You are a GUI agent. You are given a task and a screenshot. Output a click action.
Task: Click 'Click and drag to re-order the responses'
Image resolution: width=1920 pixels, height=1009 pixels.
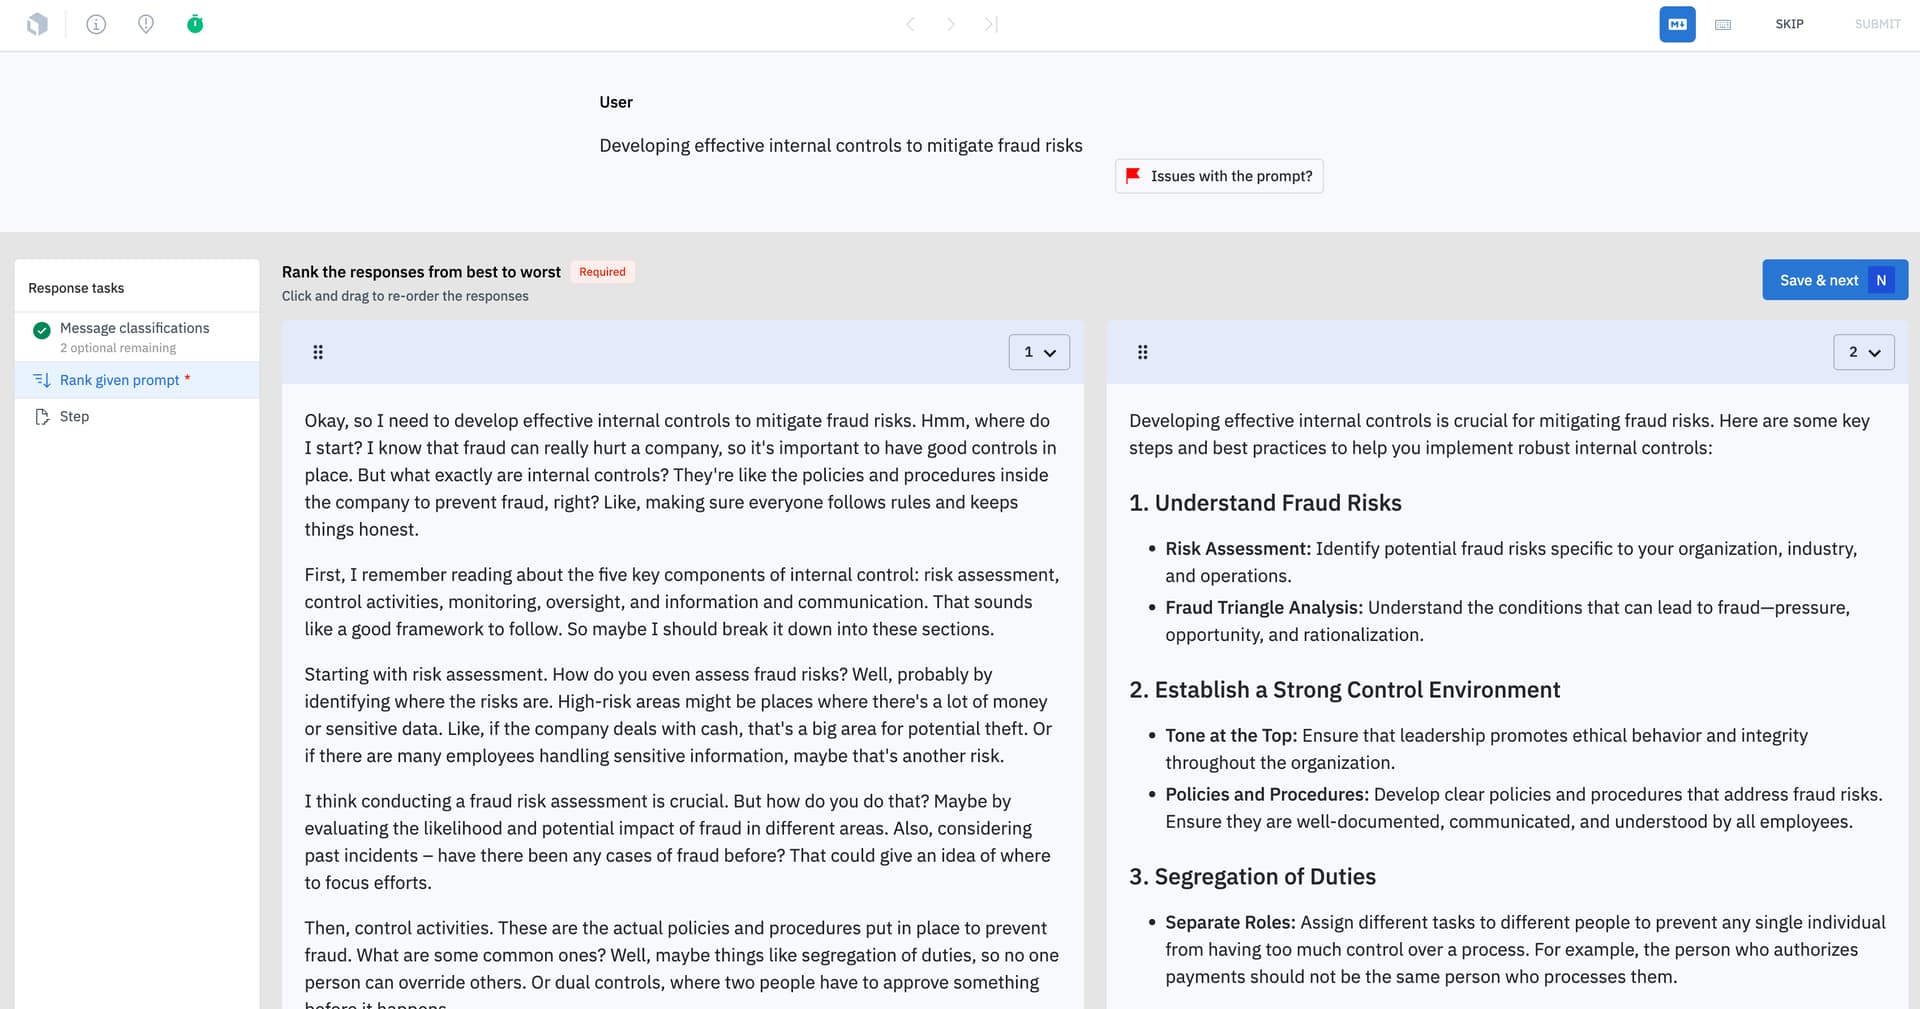(x=405, y=296)
